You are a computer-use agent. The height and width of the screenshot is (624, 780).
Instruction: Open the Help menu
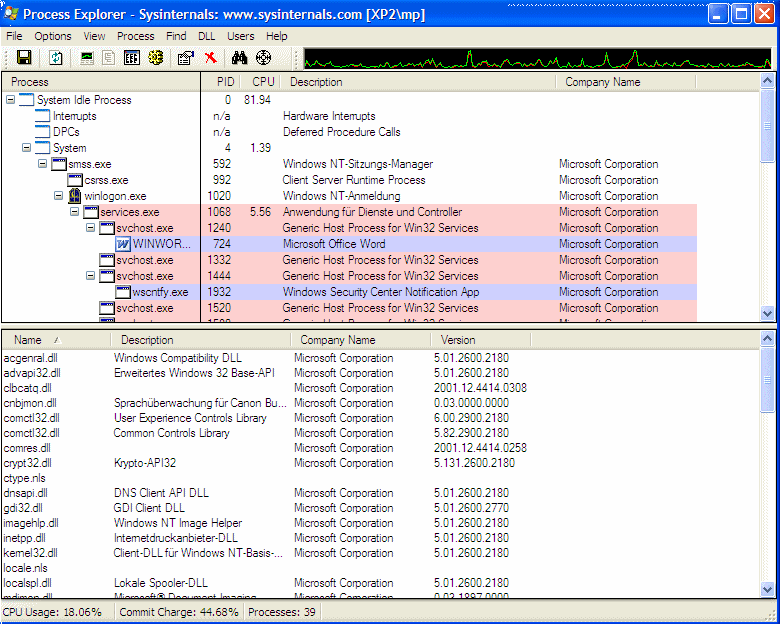(x=277, y=36)
